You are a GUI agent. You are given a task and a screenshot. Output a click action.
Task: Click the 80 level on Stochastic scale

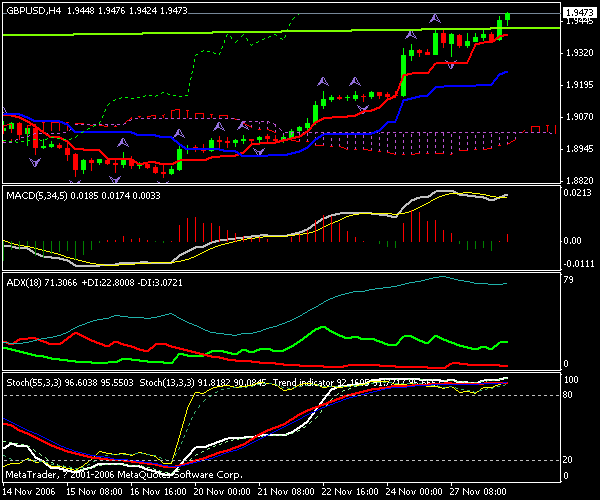tap(567, 395)
